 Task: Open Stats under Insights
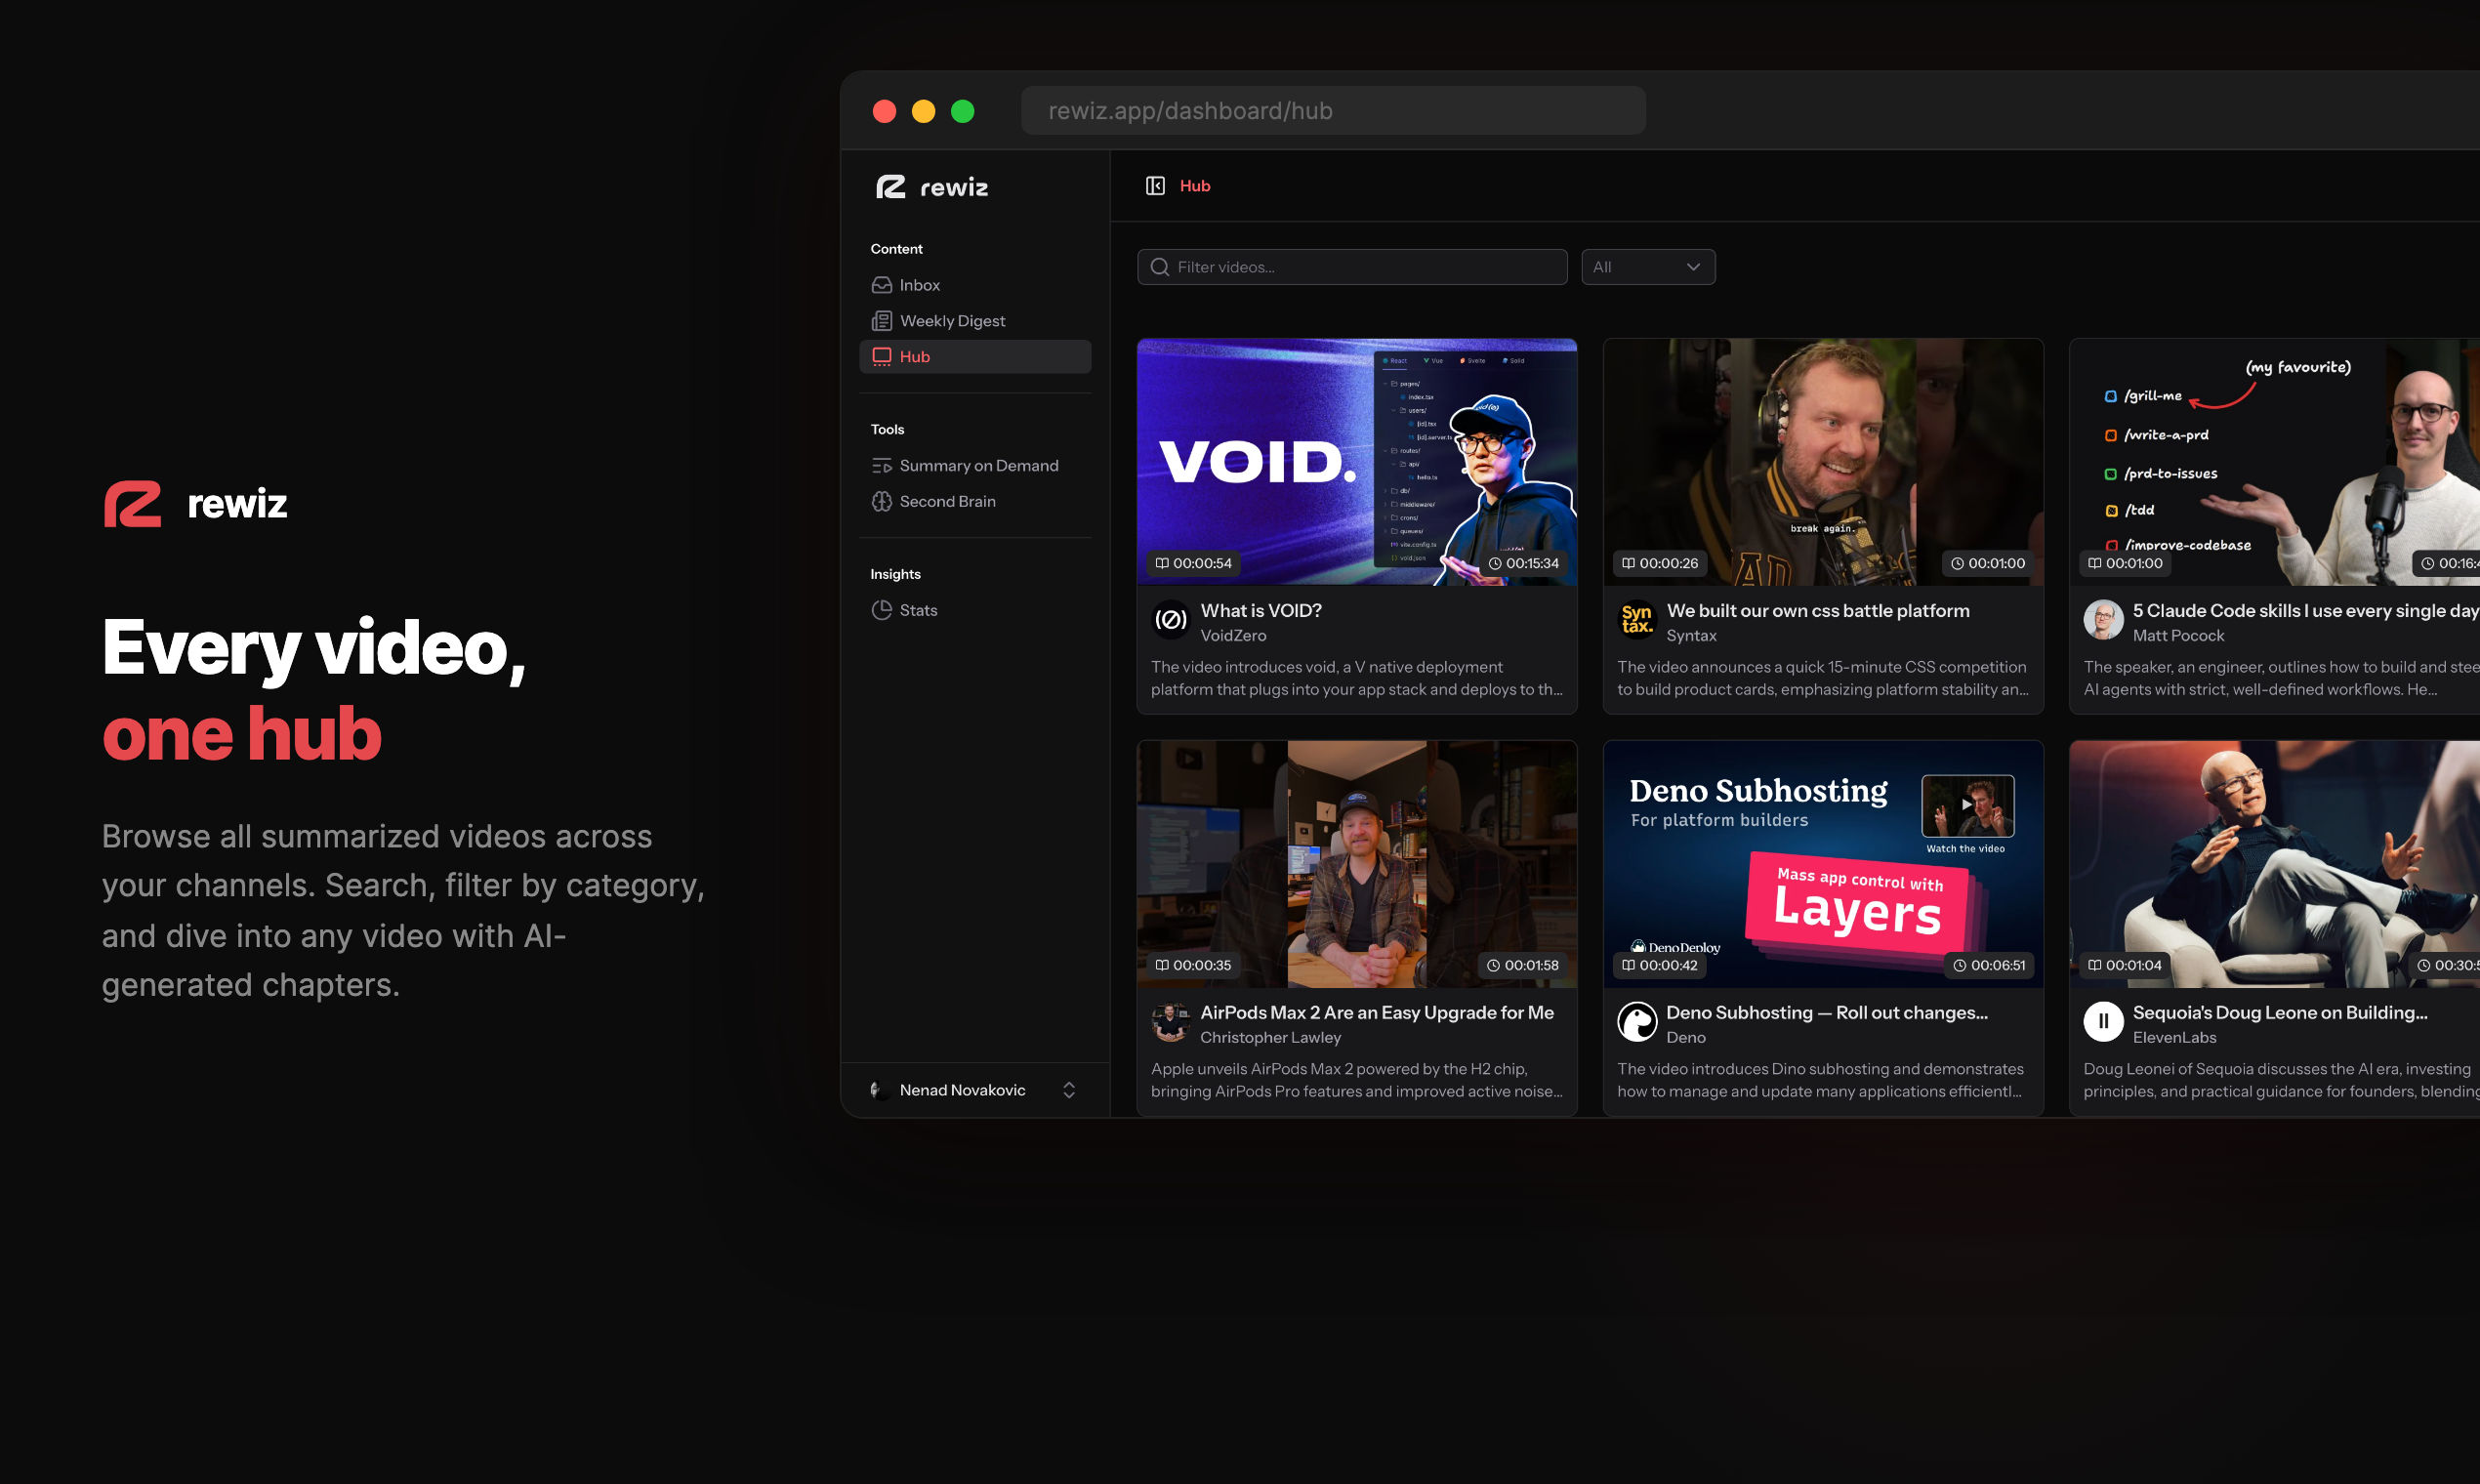(917, 610)
